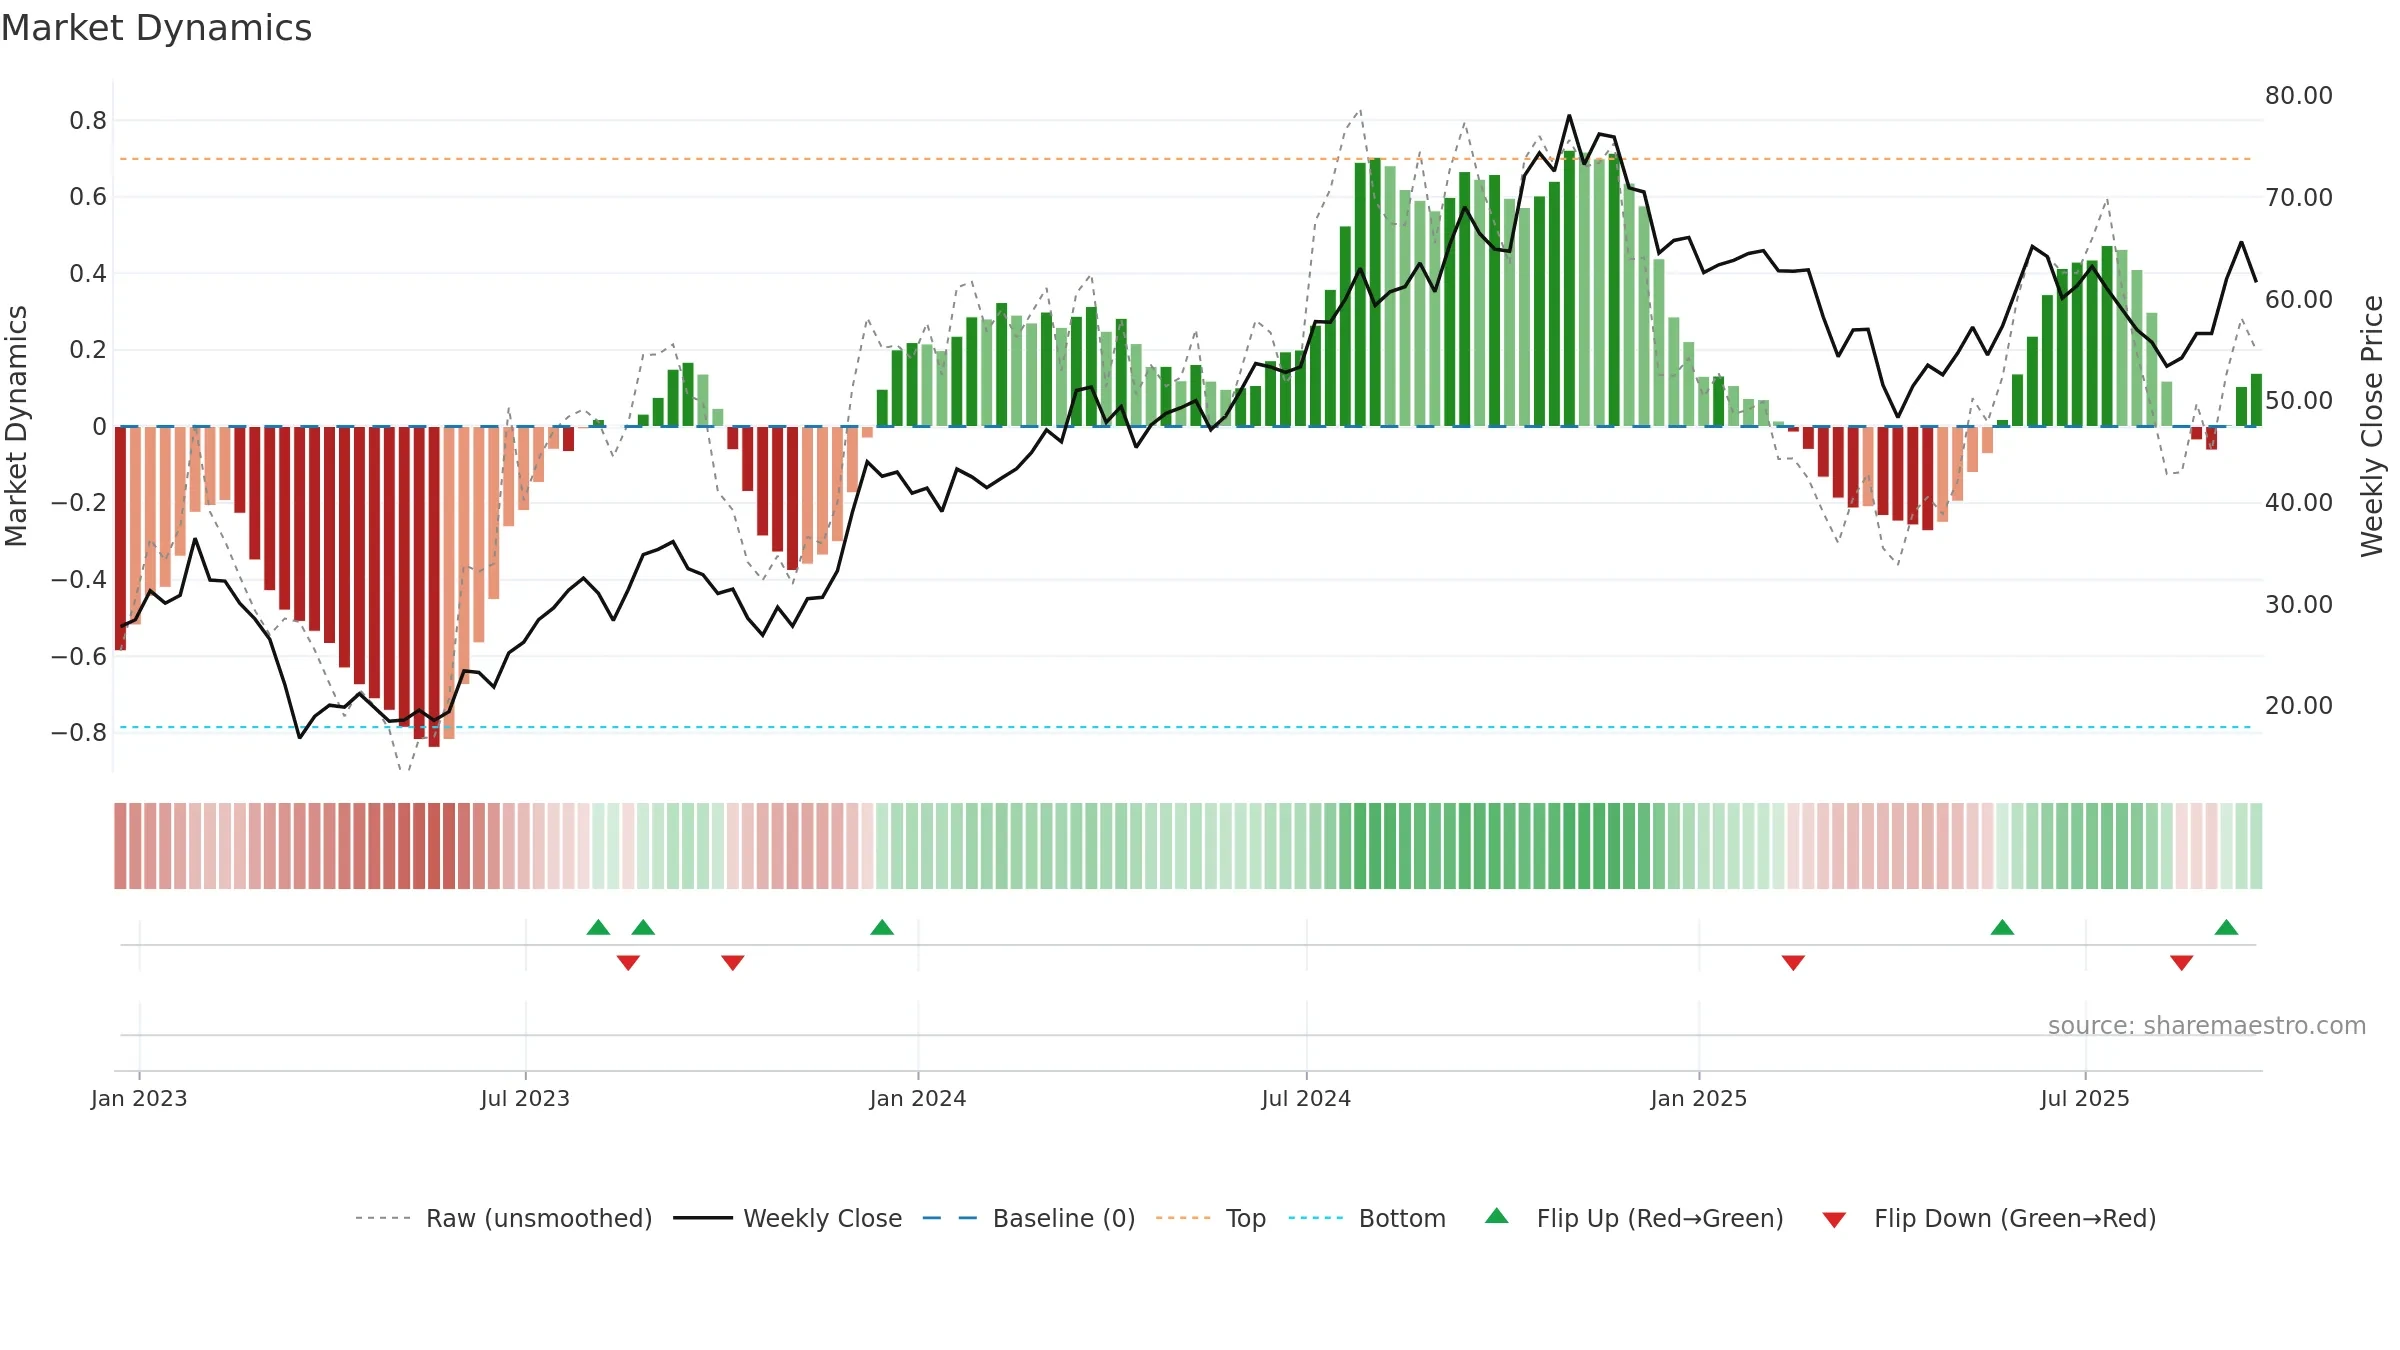2400x1350 pixels.
Task: Click the deepest red bar near −0.8
Action: [x=434, y=587]
